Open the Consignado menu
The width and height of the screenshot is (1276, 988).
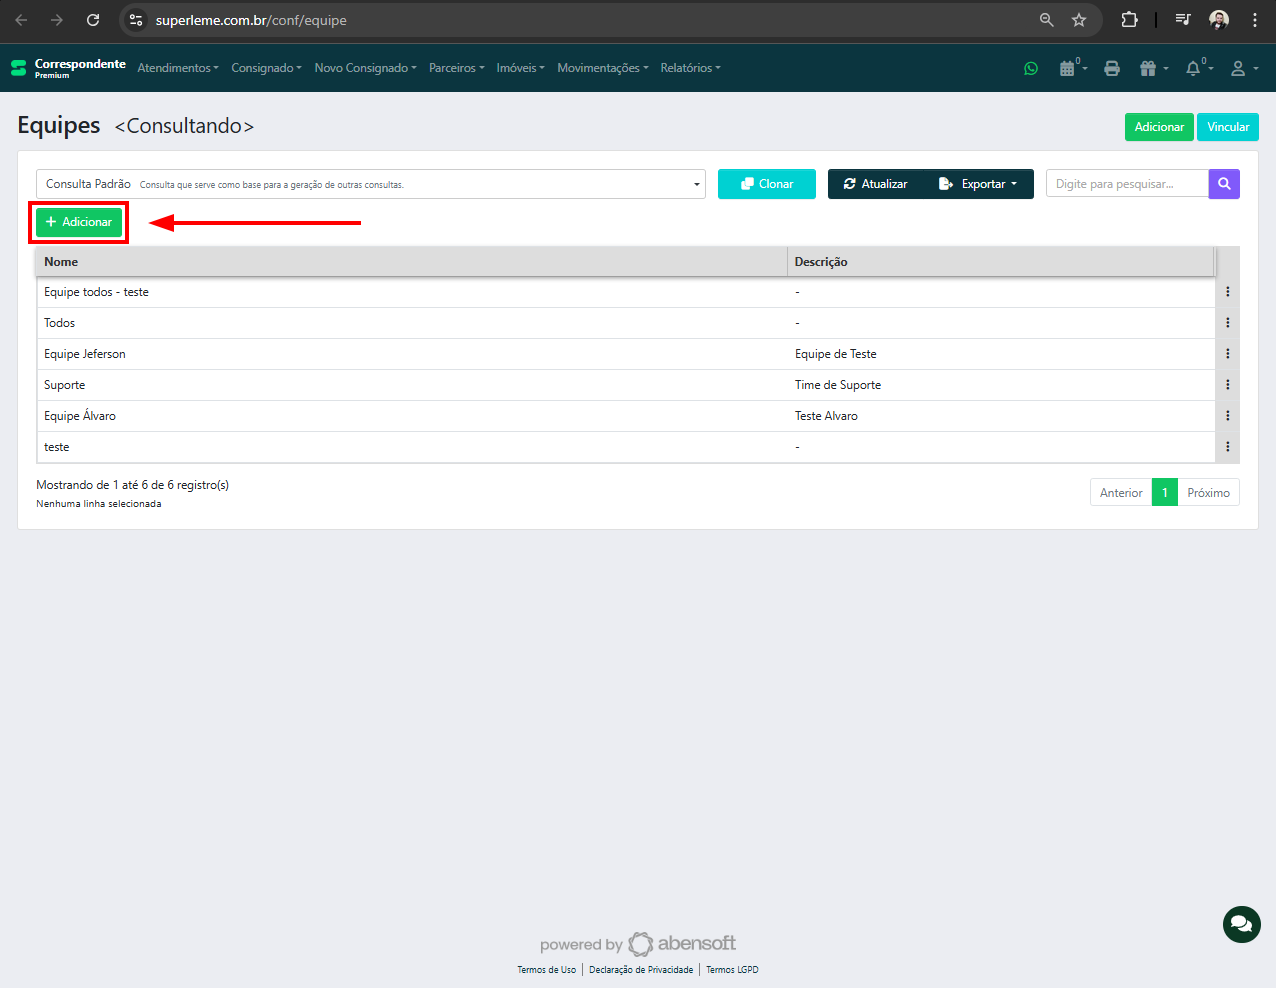[x=266, y=68]
